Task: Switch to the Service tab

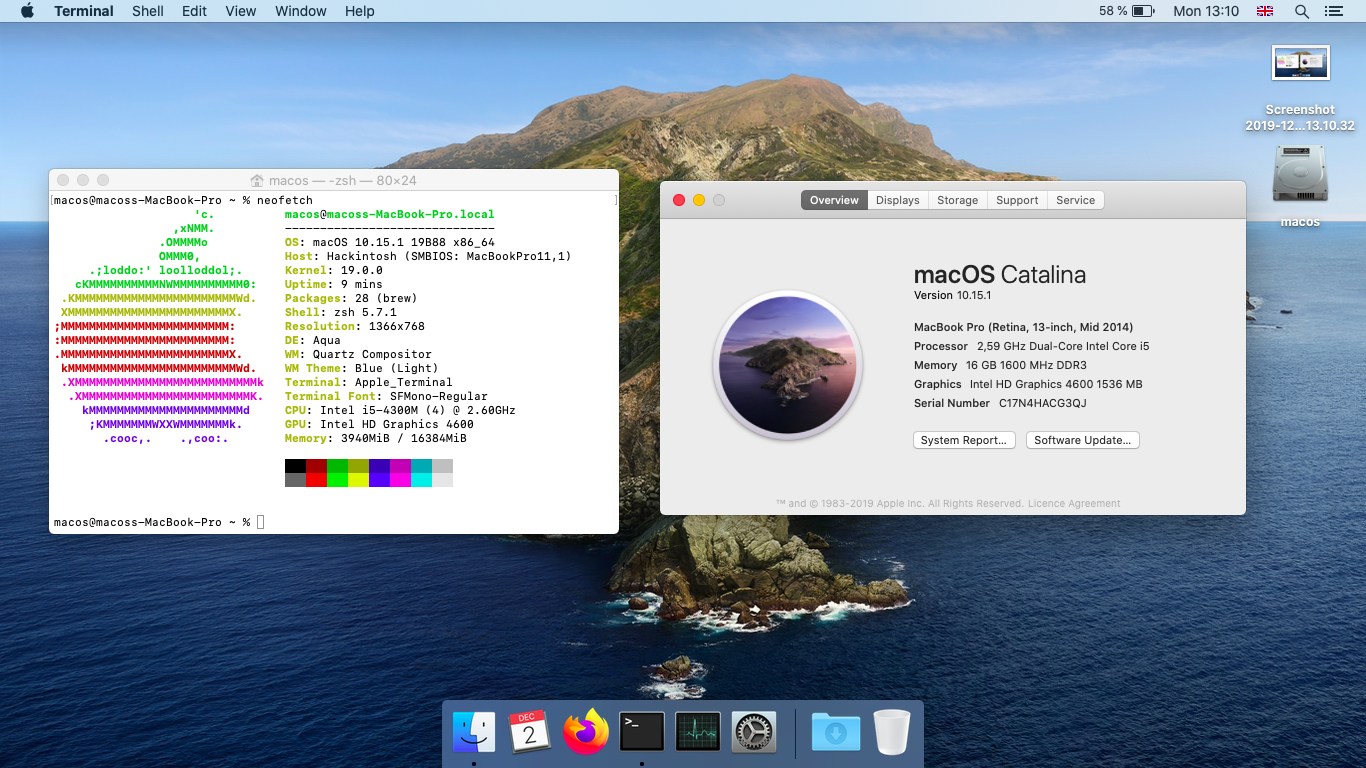Action: pyautogui.click(x=1075, y=200)
